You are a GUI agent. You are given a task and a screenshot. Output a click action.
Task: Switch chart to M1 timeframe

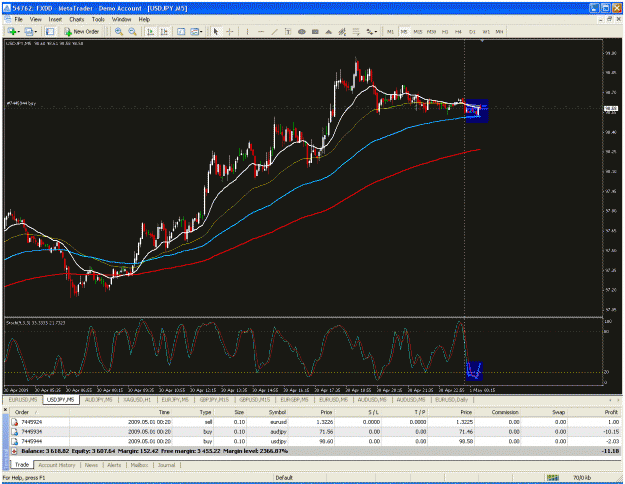click(390, 31)
